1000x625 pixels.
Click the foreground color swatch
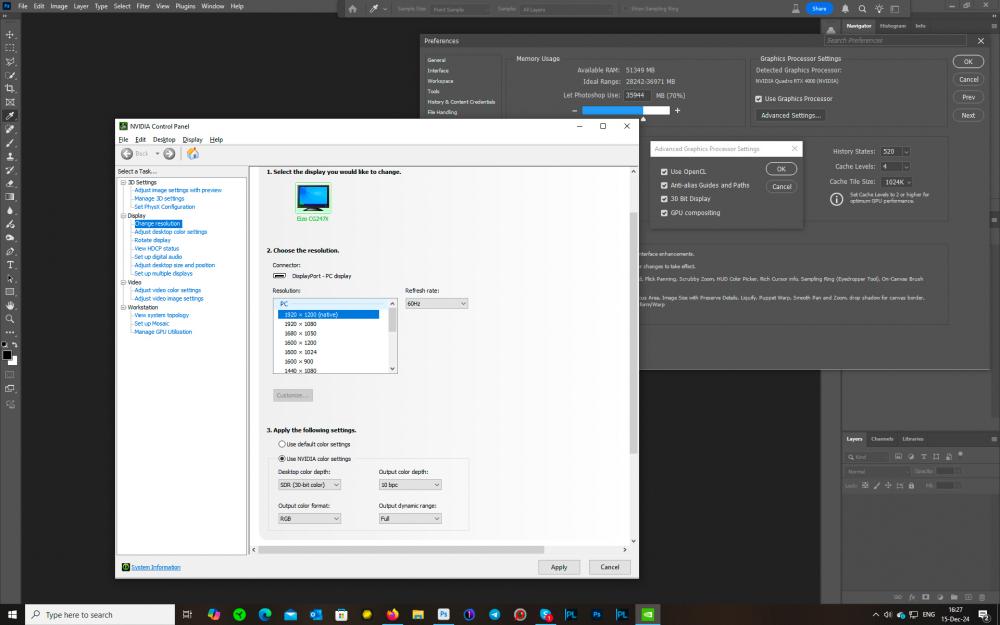pos(6,355)
